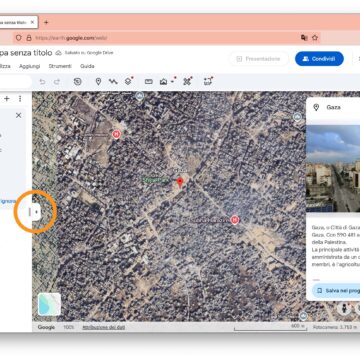Click the green place label on map
This screenshot has width=360, height=360.
coord(155,180)
